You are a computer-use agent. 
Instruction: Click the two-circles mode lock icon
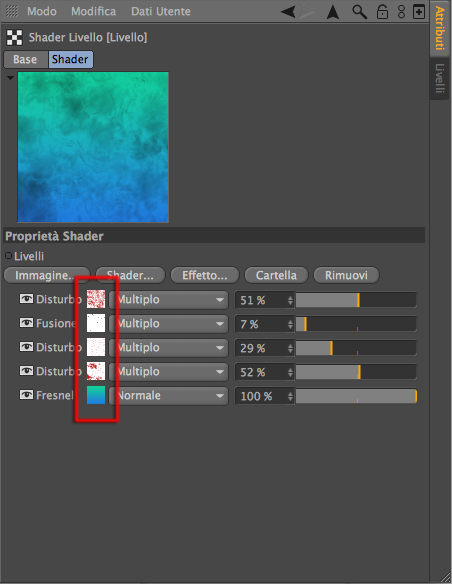[x=401, y=12]
